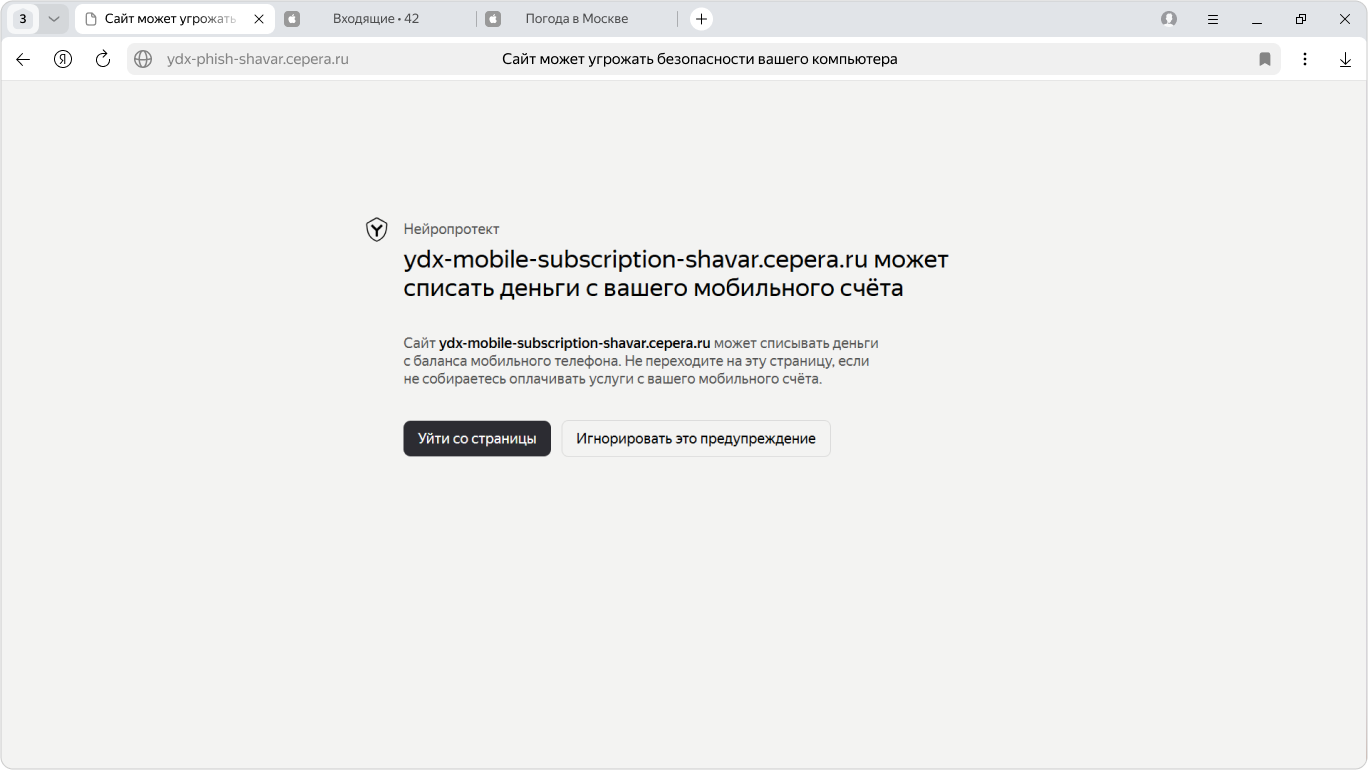Switch to the "Входящие • 42" tab
Screen dimensions: 1368x770
click(x=375, y=19)
